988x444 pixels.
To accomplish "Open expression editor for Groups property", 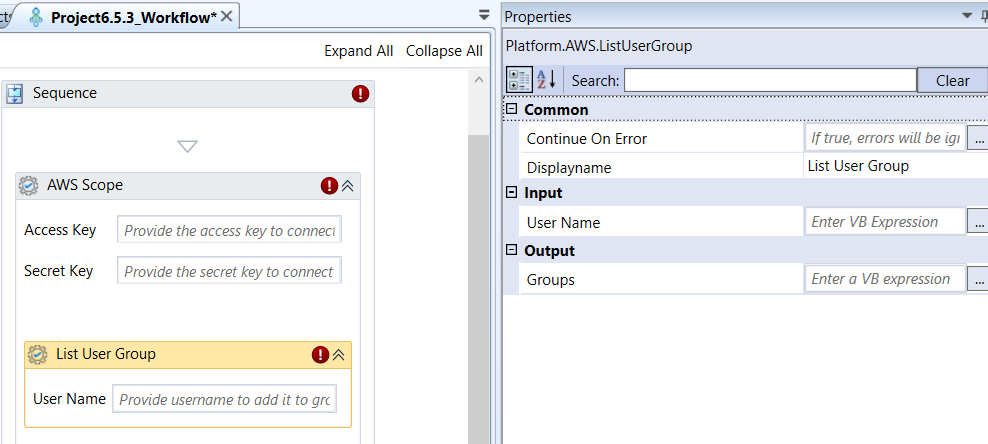I will point(978,279).
